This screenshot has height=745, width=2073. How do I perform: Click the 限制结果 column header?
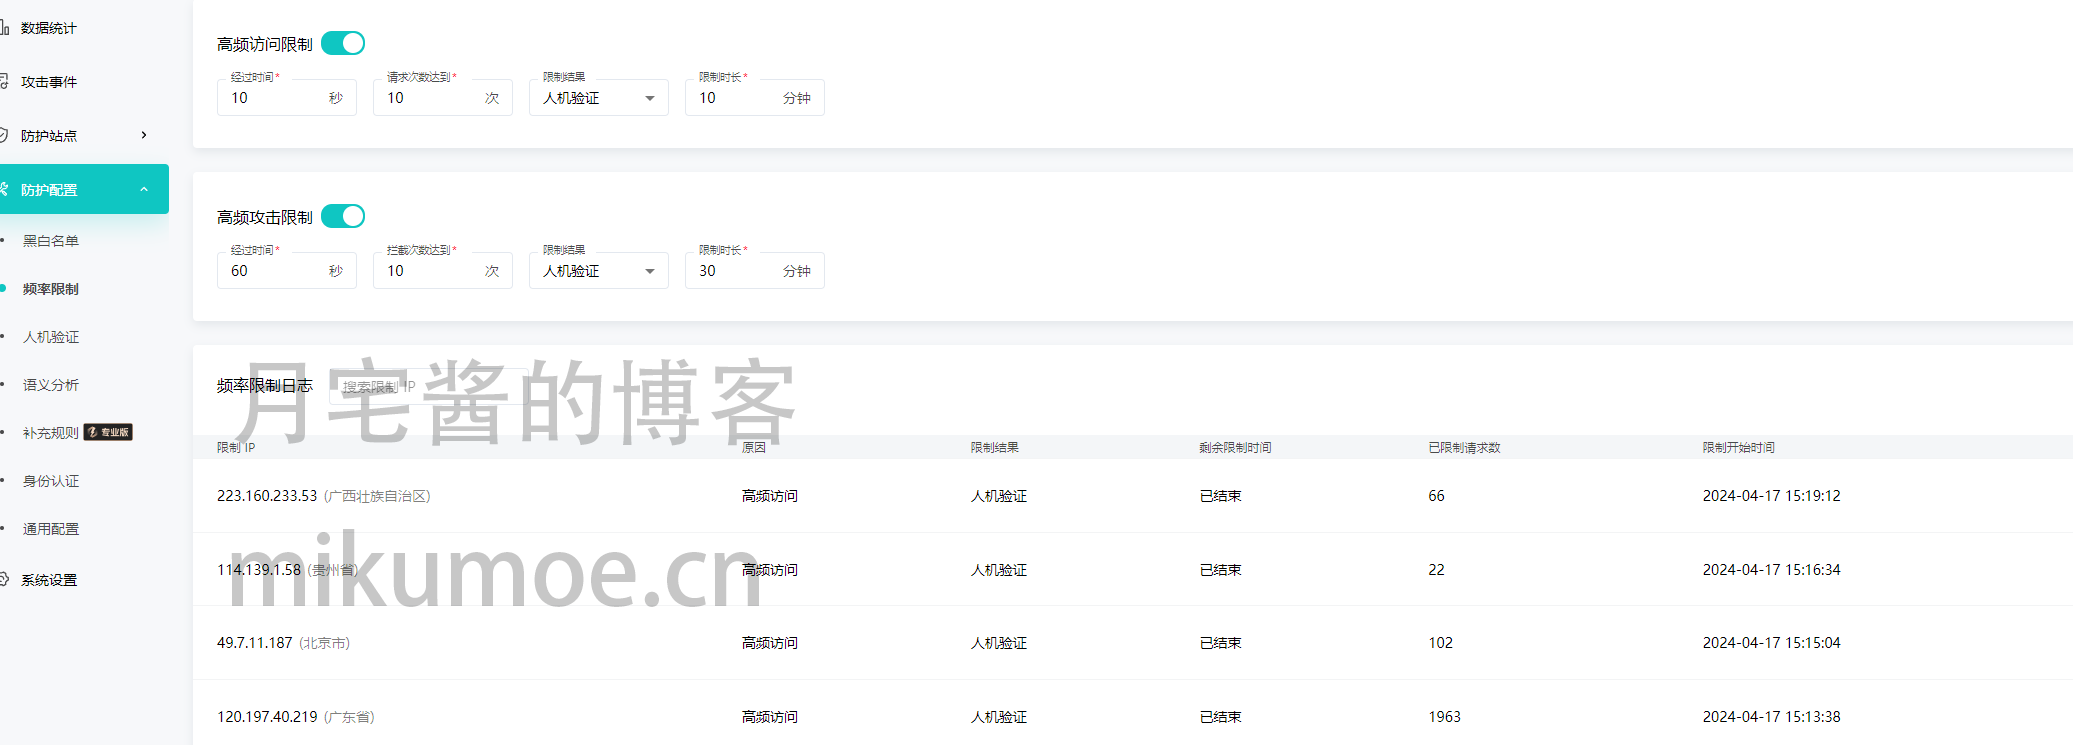click(x=995, y=447)
